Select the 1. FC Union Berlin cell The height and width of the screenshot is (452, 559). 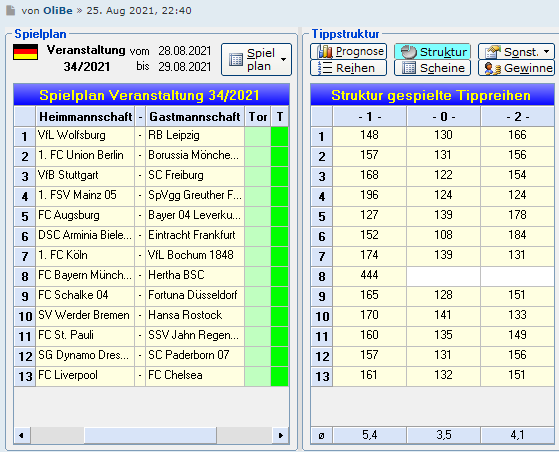coord(85,156)
